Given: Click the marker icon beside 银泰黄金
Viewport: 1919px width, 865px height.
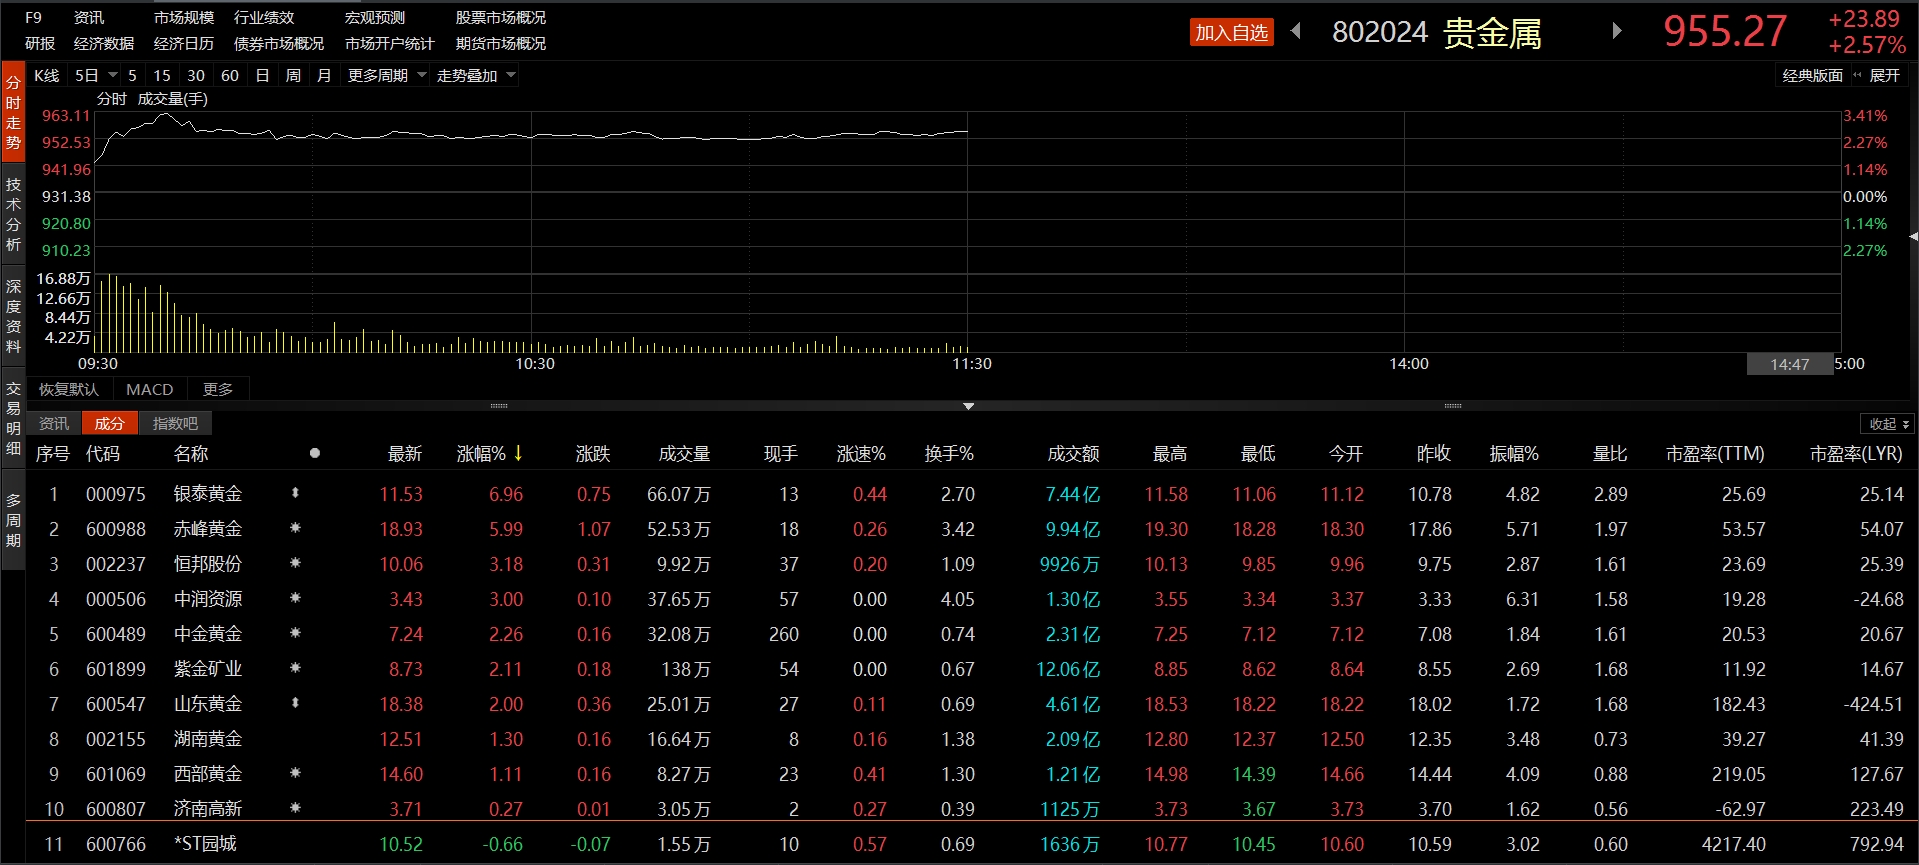Looking at the screenshot, I should pyautogui.click(x=295, y=493).
